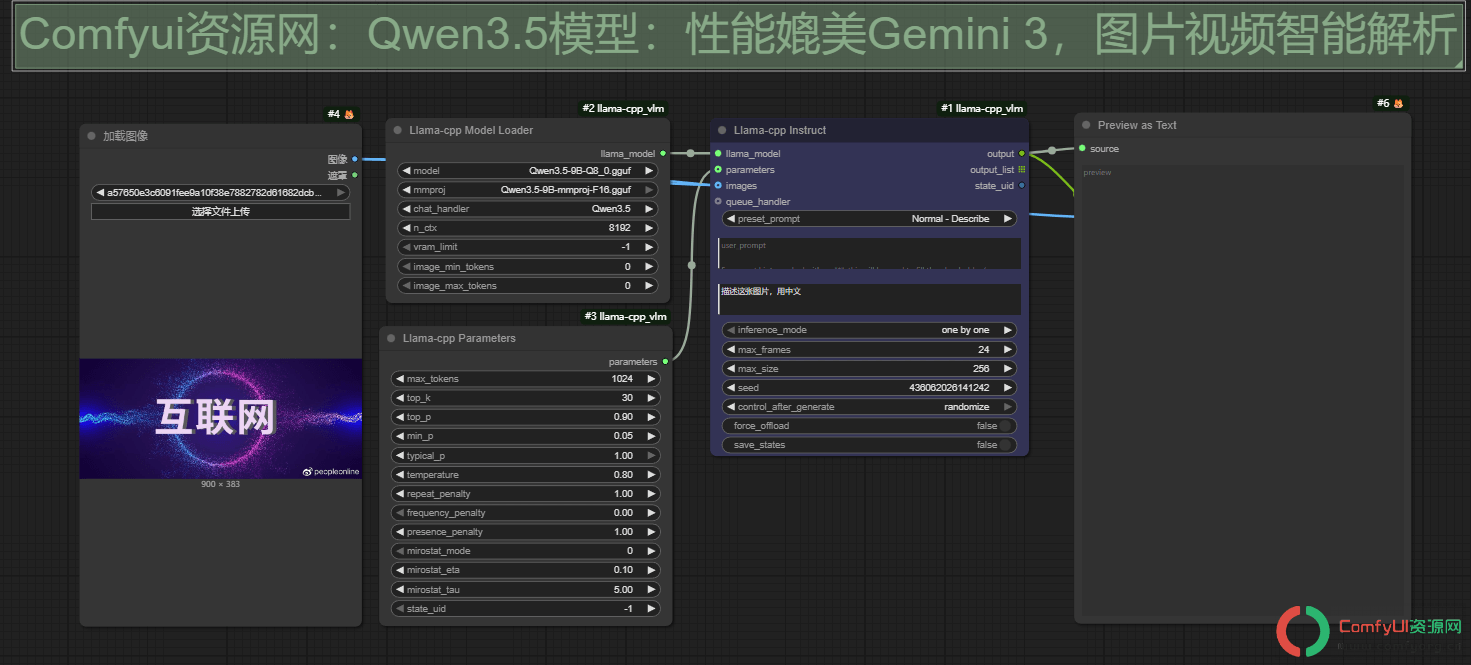The image size is (1471, 665).
Task: Open the inference_mode dropdown set to one by one
Action: coord(869,330)
